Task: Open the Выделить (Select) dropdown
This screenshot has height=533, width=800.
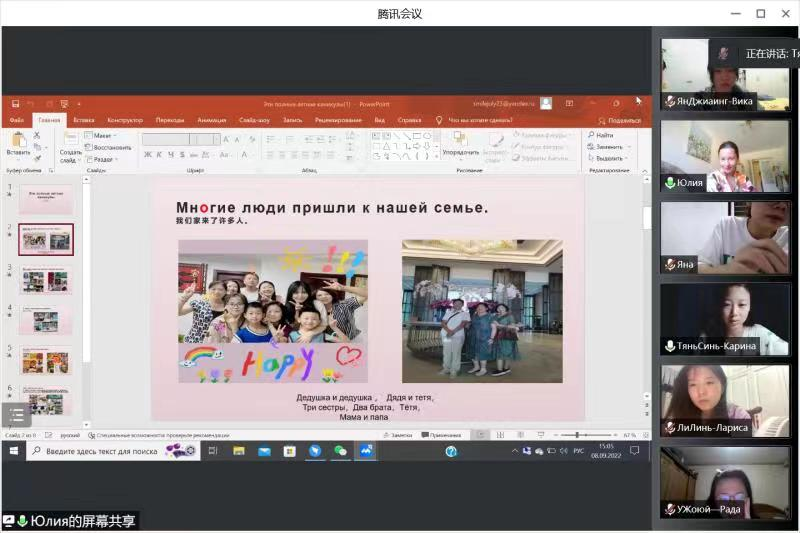Action: pyautogui.click(x=608, y=159)
